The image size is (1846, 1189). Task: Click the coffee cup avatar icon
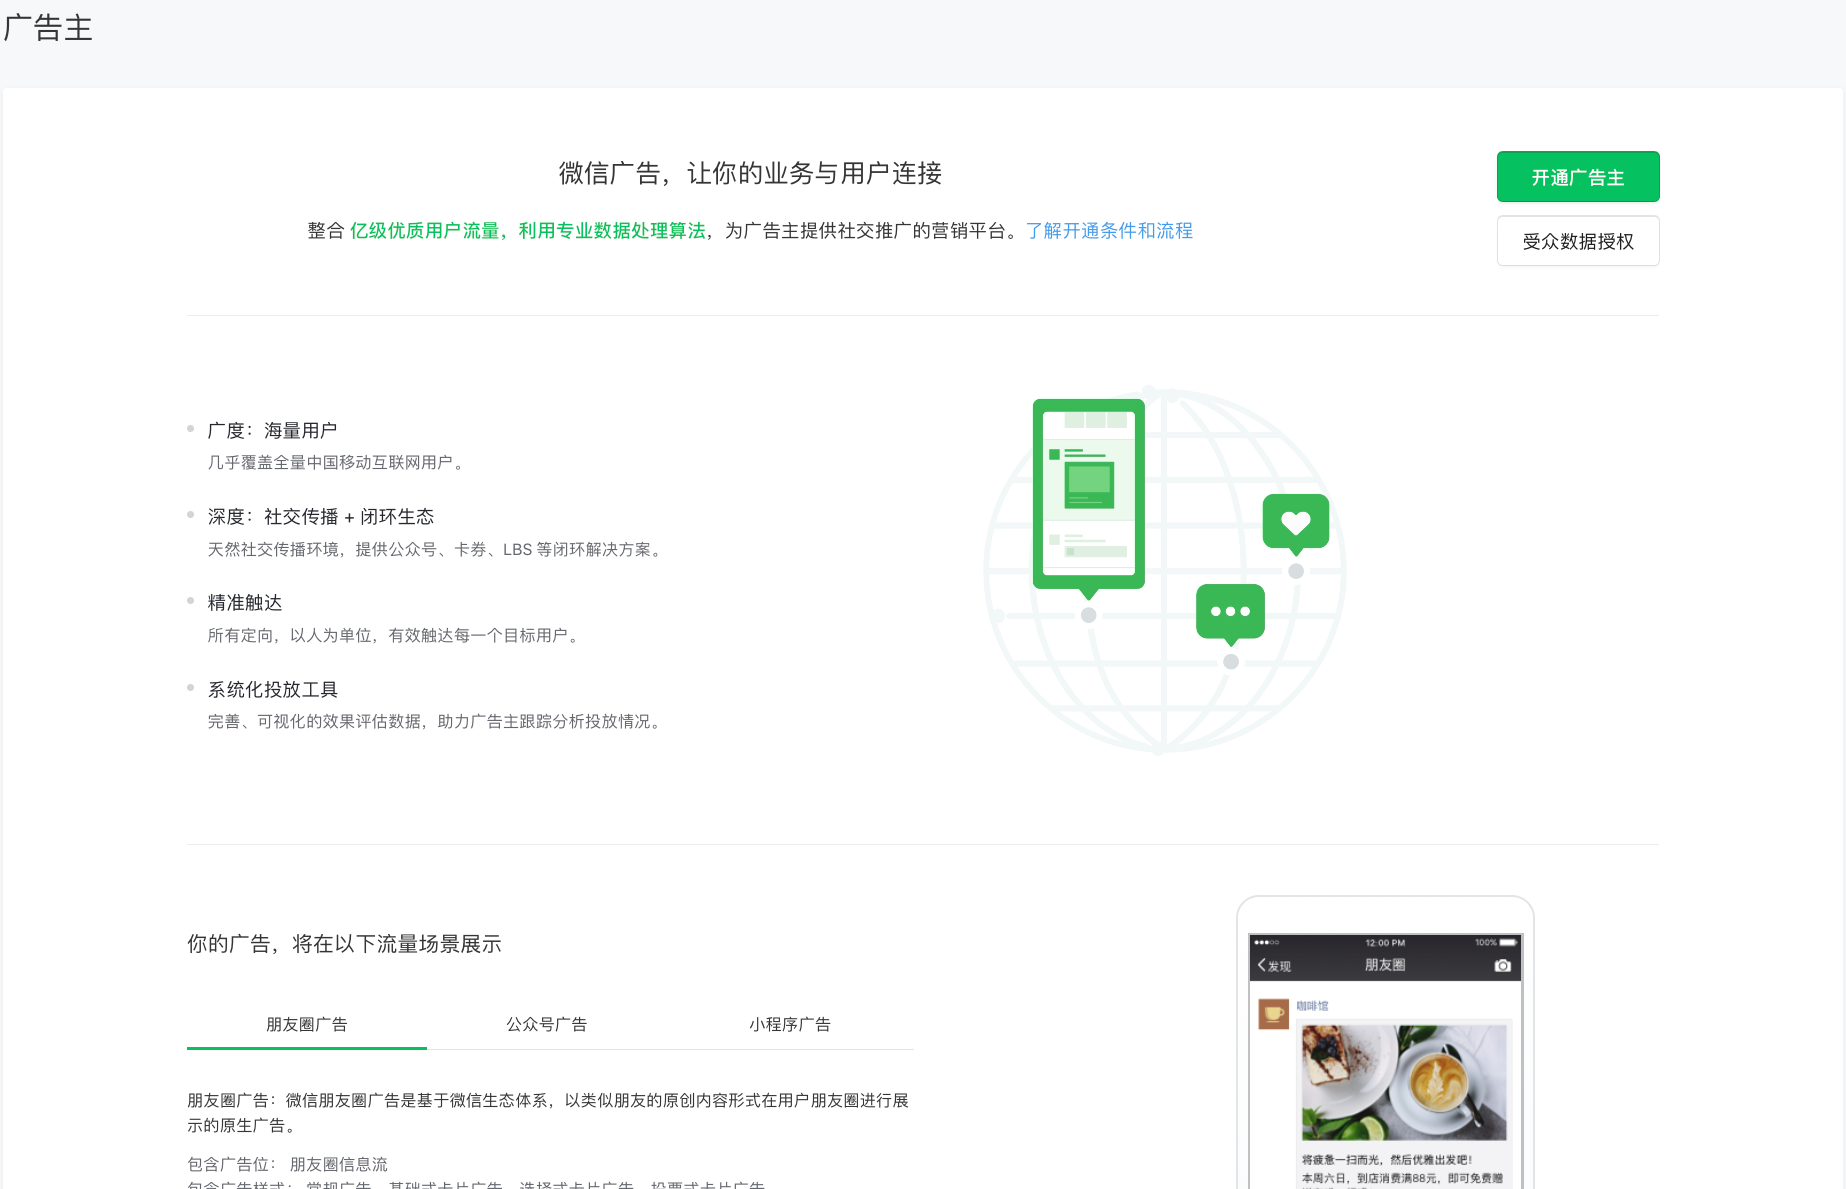click(1273, 1013)
